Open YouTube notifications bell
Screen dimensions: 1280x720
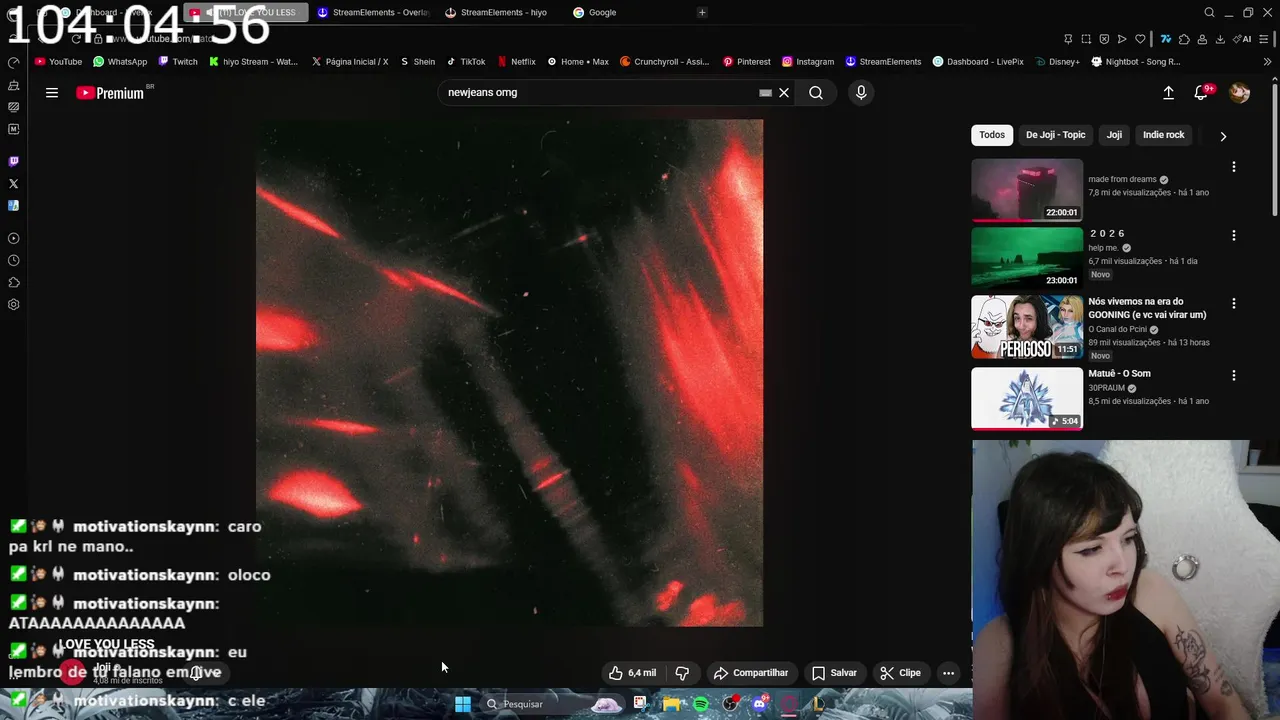click(1202, 93)
